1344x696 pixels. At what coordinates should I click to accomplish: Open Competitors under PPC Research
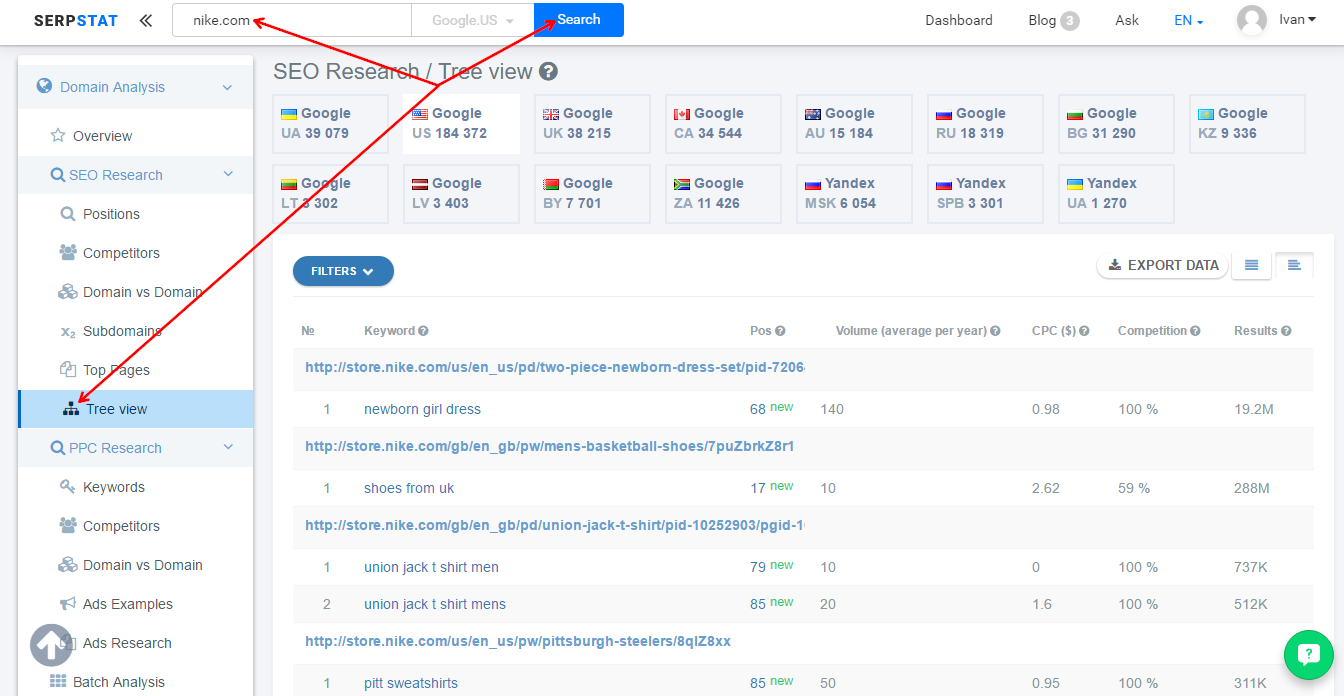121,526
